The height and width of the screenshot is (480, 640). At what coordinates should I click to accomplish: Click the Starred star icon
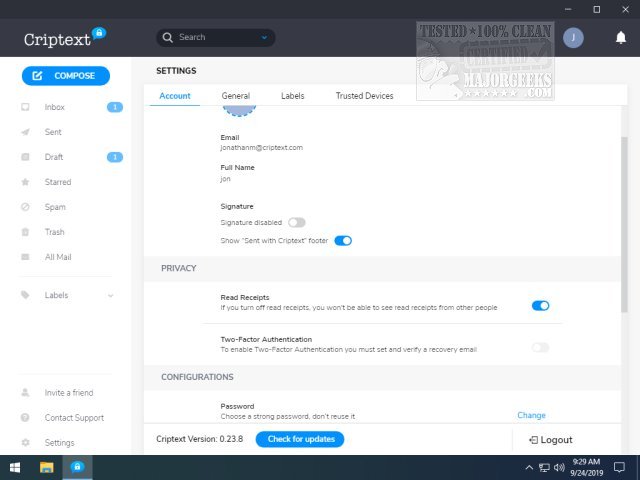pyautogui.click(x=25, y=182)
